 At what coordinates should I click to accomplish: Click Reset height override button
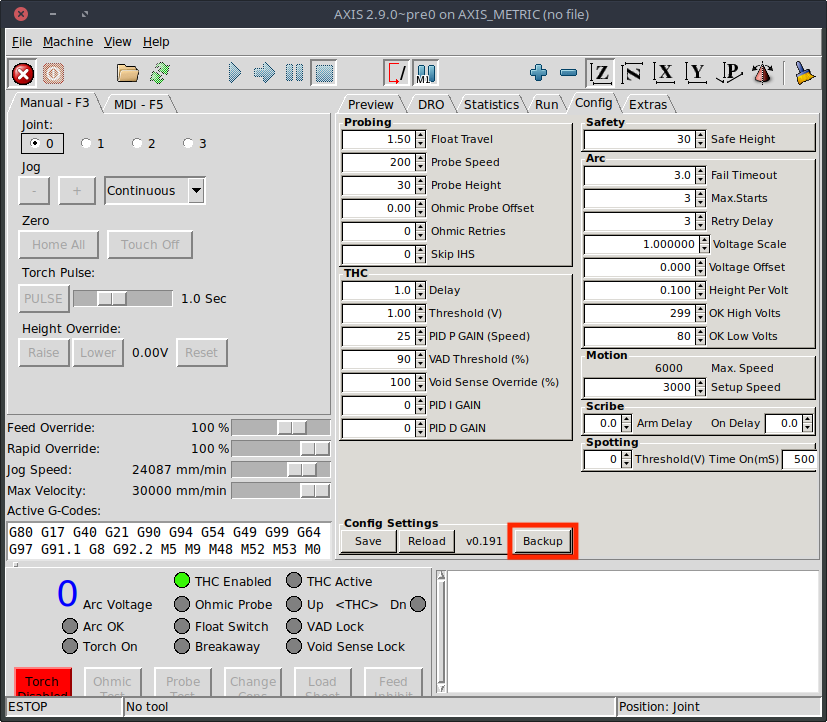(x=201, y=352)
